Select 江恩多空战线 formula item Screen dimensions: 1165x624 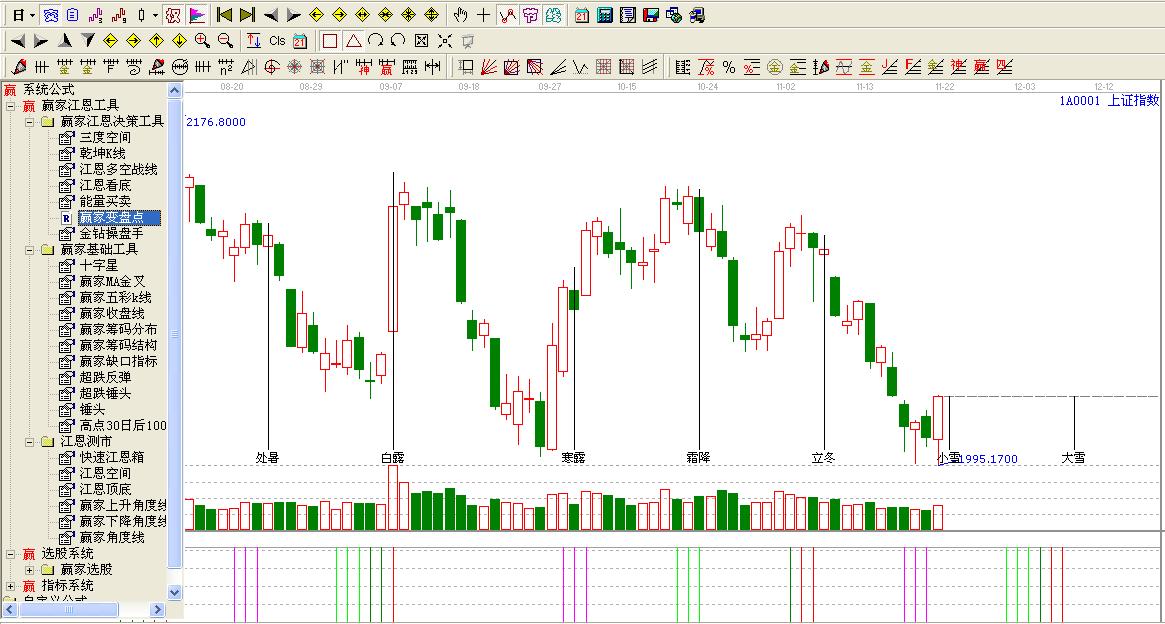click(118, 170)
